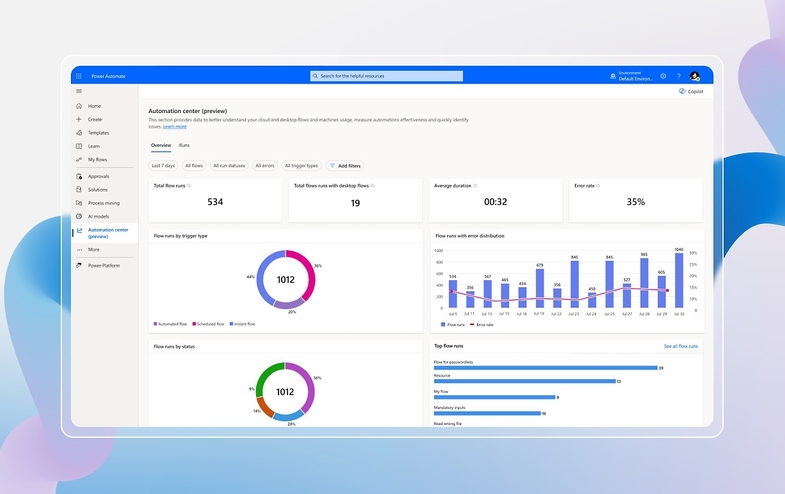Open user account avatar
Image resolution: width=785 pixels, height=494 pixels.
695,76
